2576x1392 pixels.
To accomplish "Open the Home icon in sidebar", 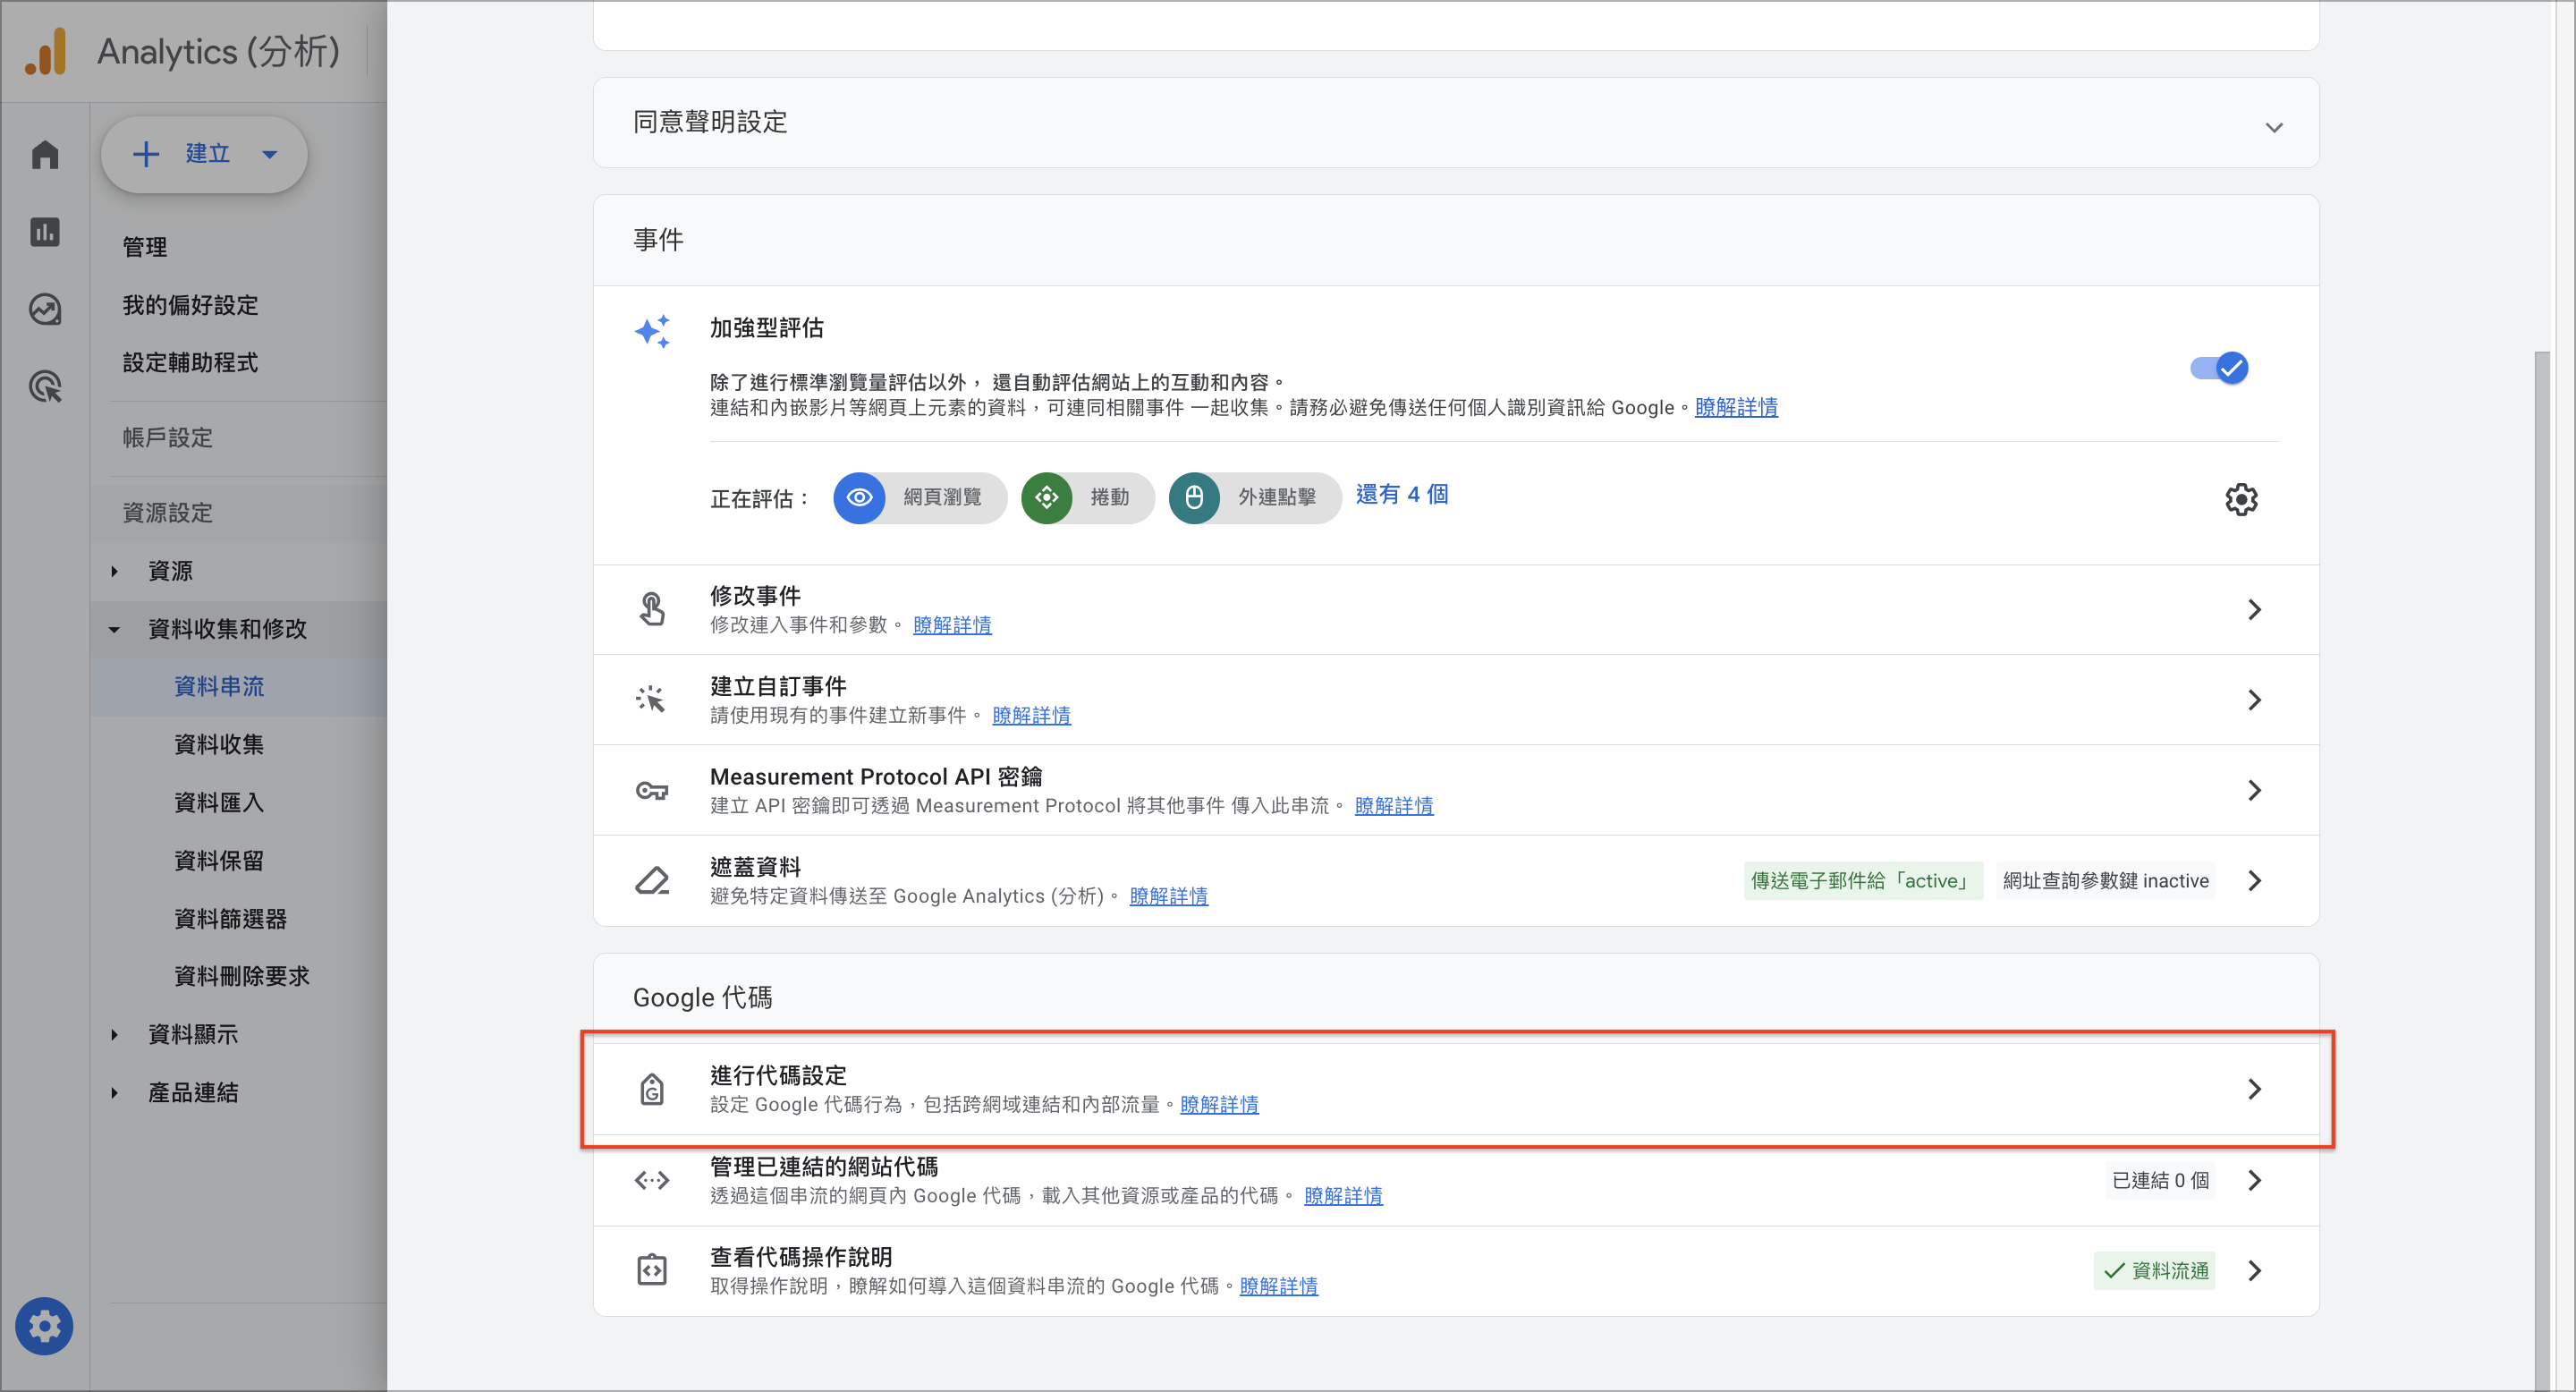I will tap(45, 155).
